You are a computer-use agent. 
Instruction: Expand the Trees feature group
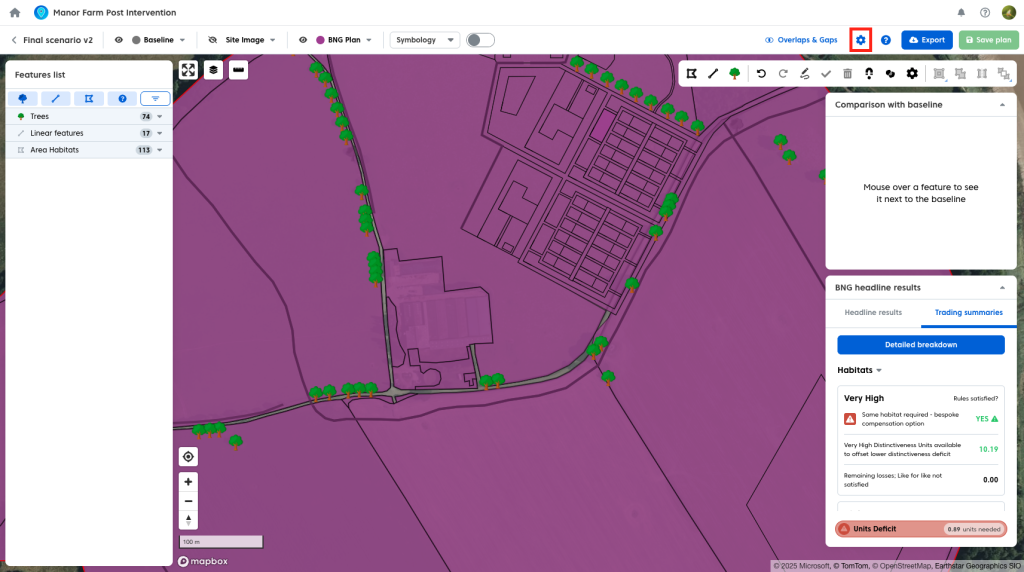(x=160, y=117)
